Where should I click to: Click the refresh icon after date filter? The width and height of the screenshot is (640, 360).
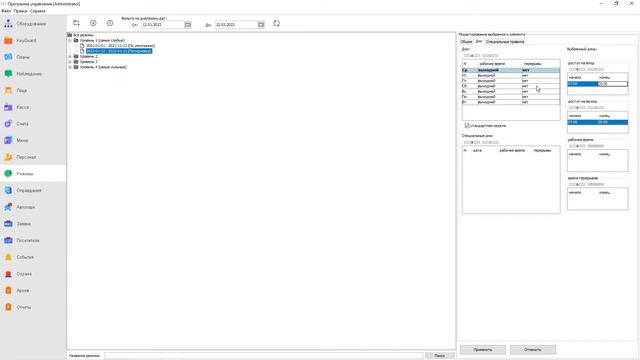[277, 24]
